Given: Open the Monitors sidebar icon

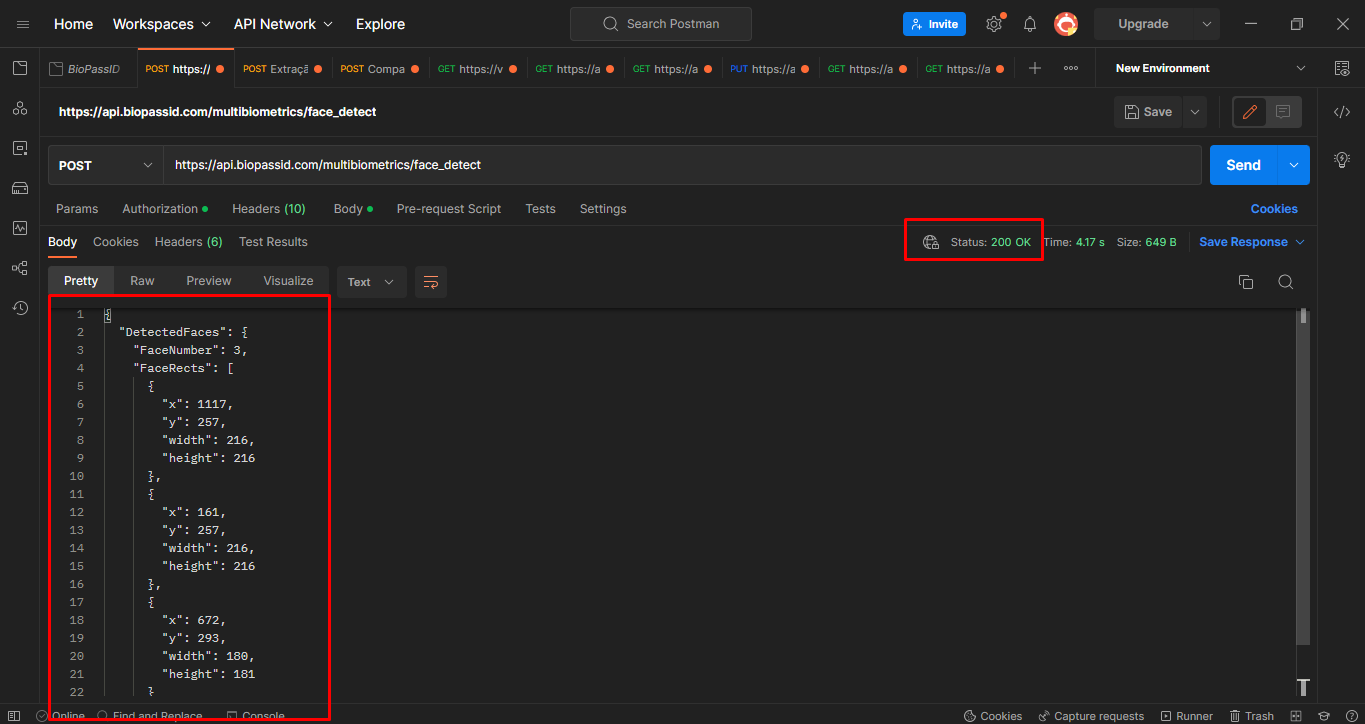Looking at the screenshot, I should pyautogui.click(x=20, y=228).
